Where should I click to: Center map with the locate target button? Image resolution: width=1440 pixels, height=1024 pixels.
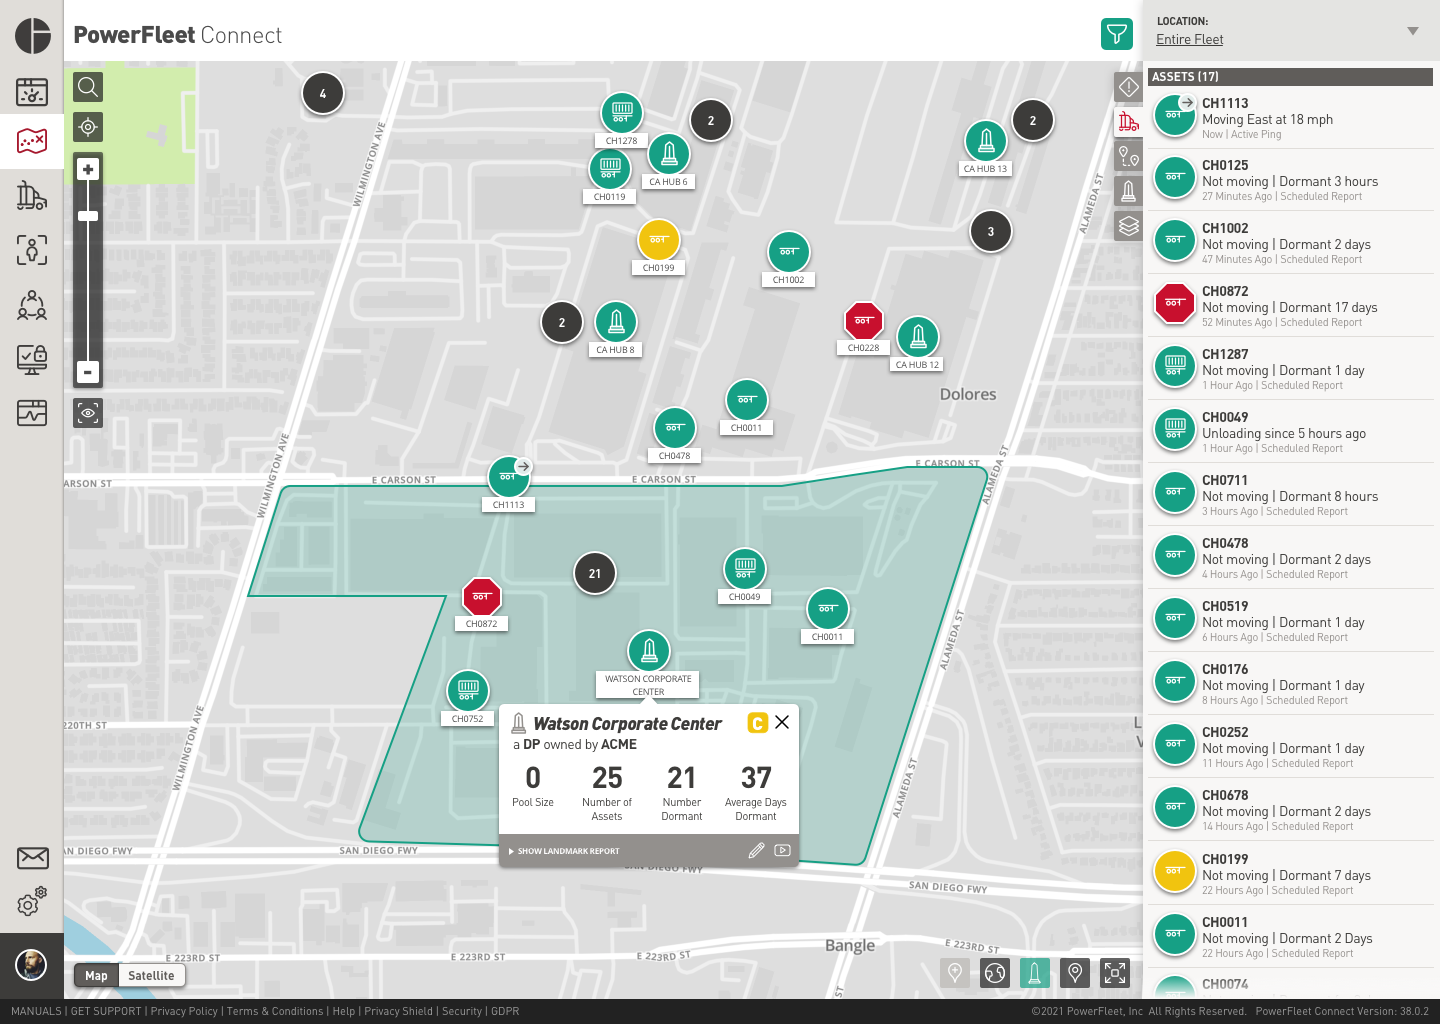click(88, 127)
